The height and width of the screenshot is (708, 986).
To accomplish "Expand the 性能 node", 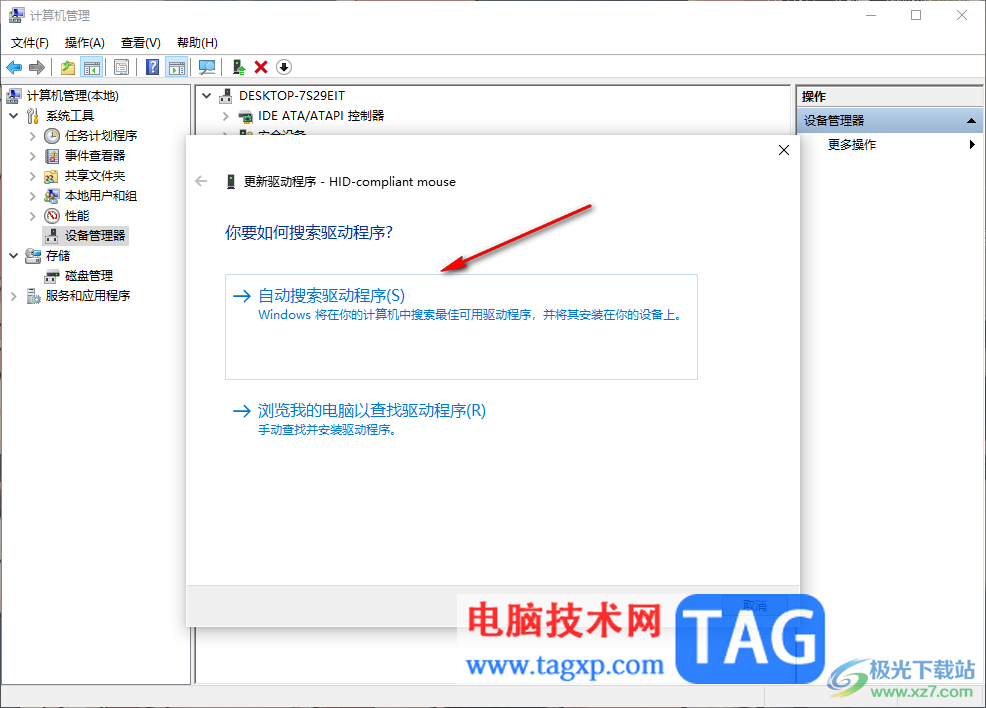I will pyautogui.click(x=33, y=216).
